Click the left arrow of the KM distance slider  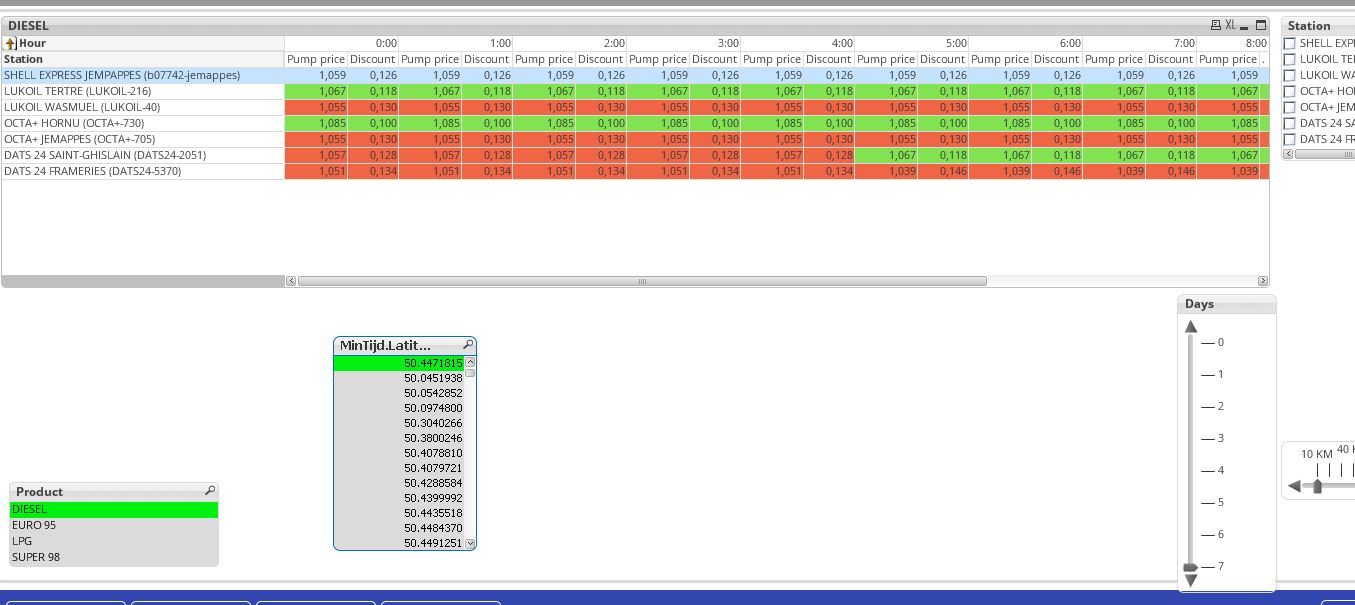(1294, 486)
